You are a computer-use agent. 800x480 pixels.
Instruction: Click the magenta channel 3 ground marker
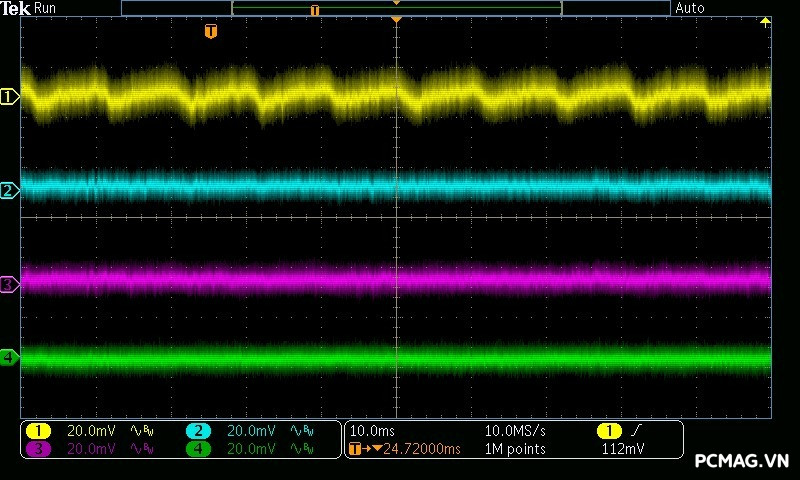(9, 285)
